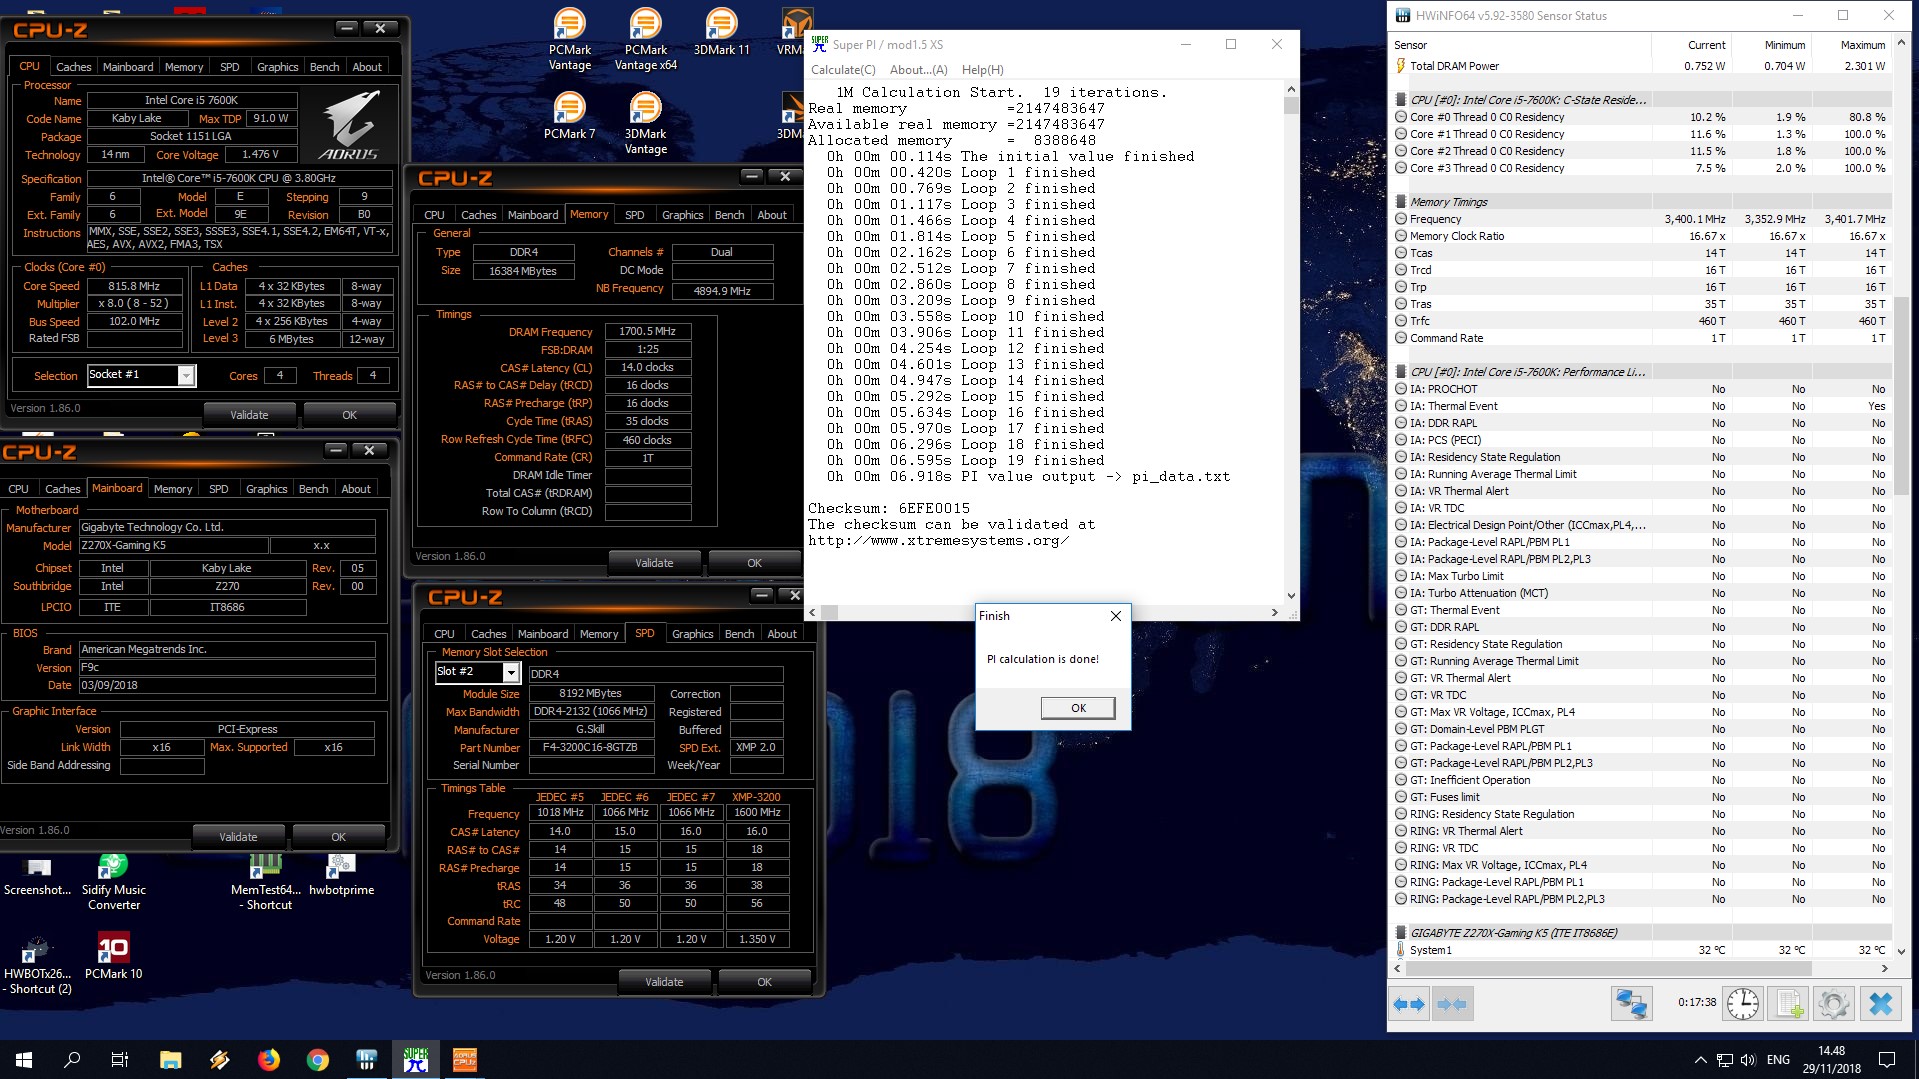Click HWiNFO clock reset timer icon
The height and width of the screenshot is (1079, 1919).
click(1743, 1003)
